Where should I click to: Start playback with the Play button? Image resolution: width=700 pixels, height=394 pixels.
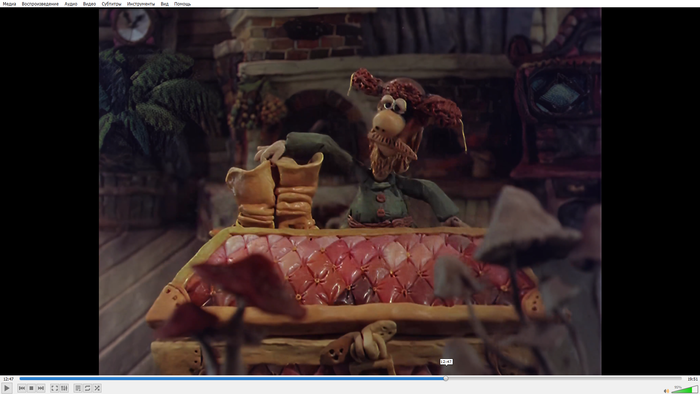[x=7, y=388]
